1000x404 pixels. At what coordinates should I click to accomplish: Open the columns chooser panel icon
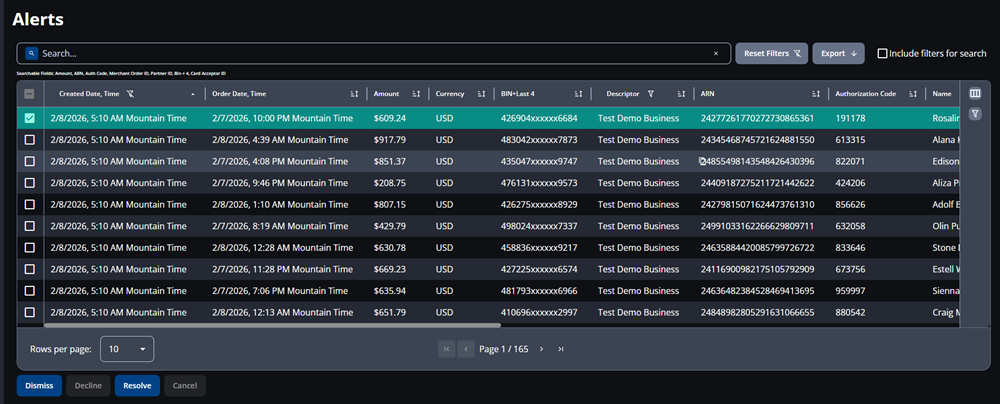[974, 94]
